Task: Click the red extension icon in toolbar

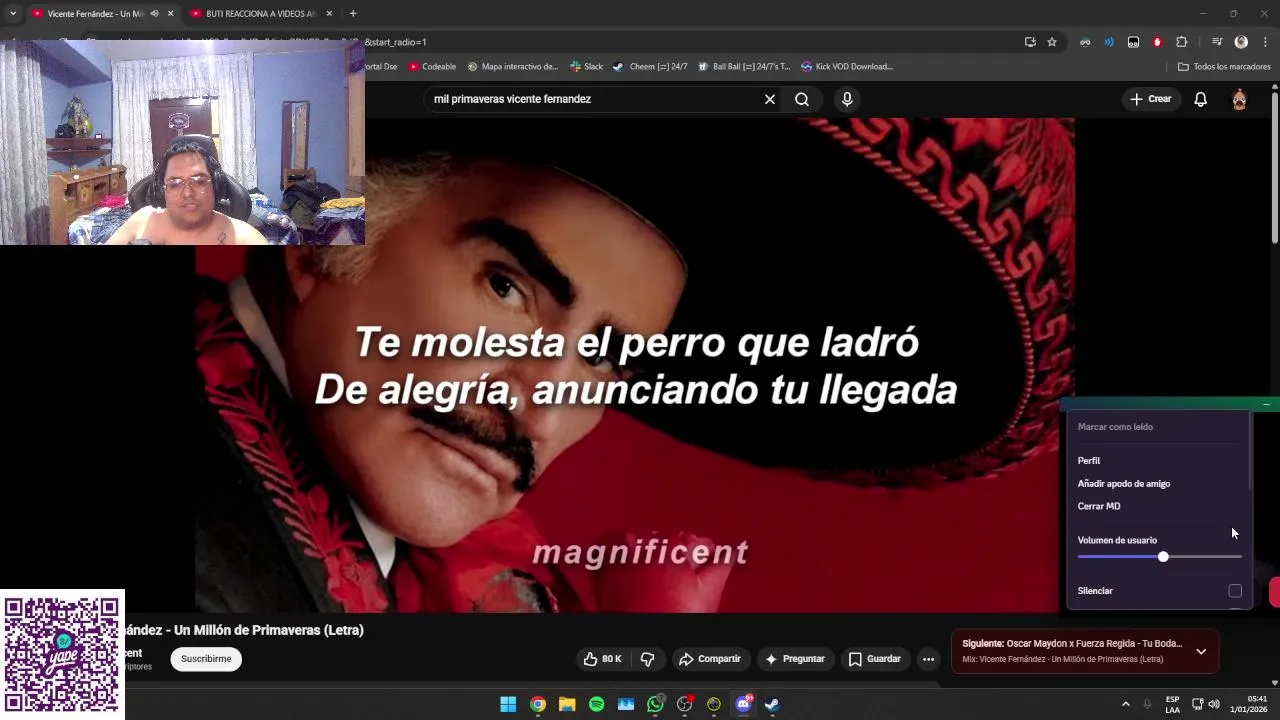Action: pos(1157,42)
